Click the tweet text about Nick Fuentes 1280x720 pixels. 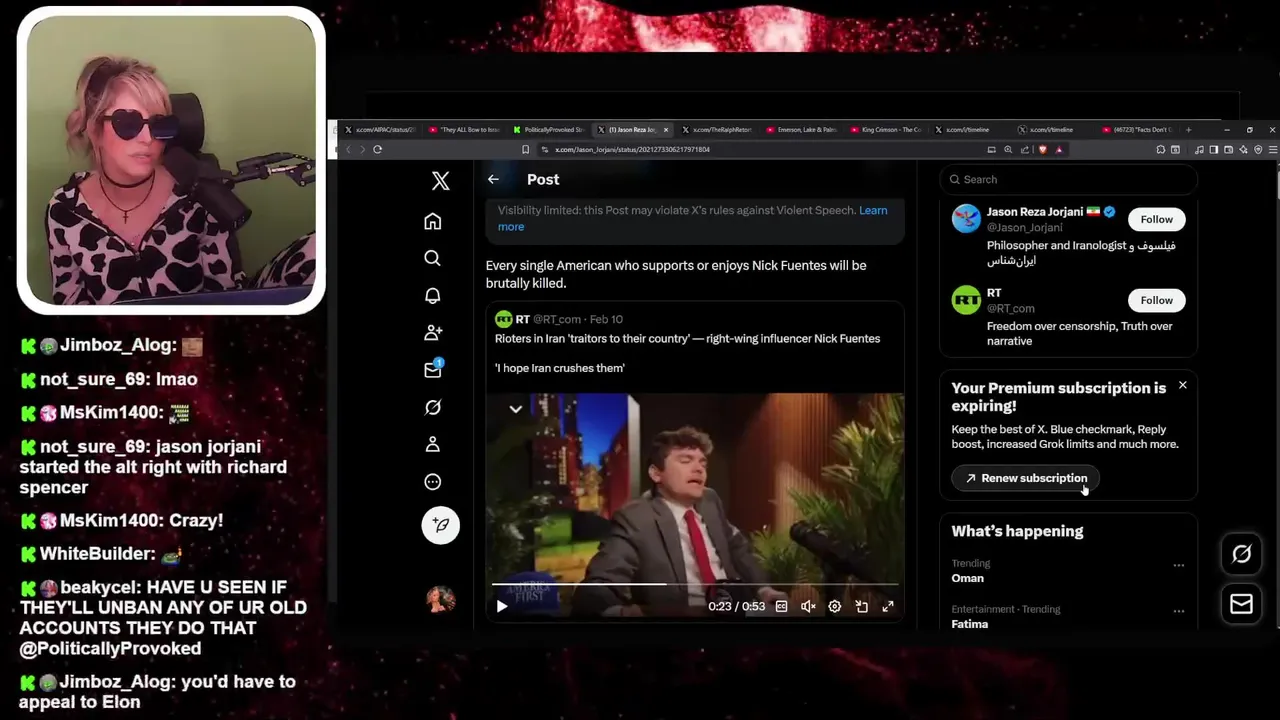coord(676,274)
